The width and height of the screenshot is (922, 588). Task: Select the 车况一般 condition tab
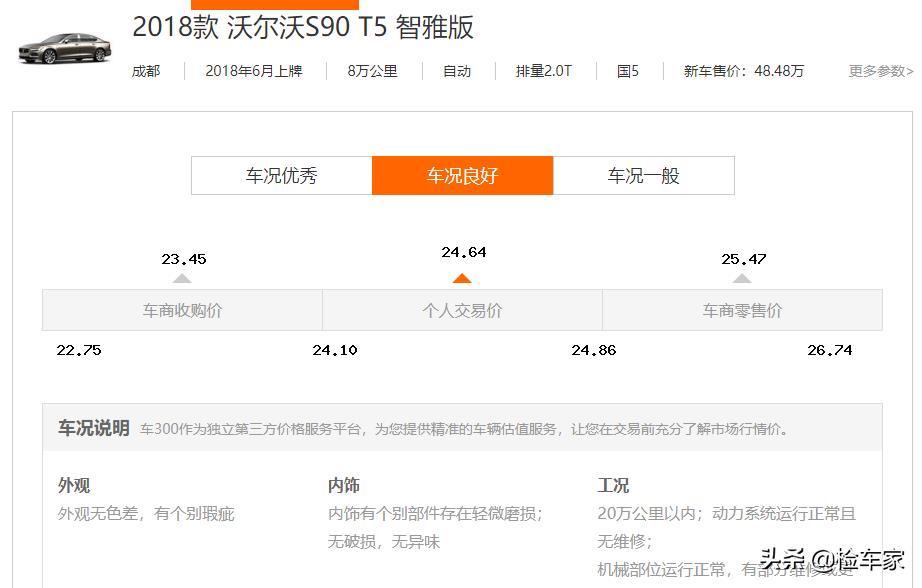[644, 175]
